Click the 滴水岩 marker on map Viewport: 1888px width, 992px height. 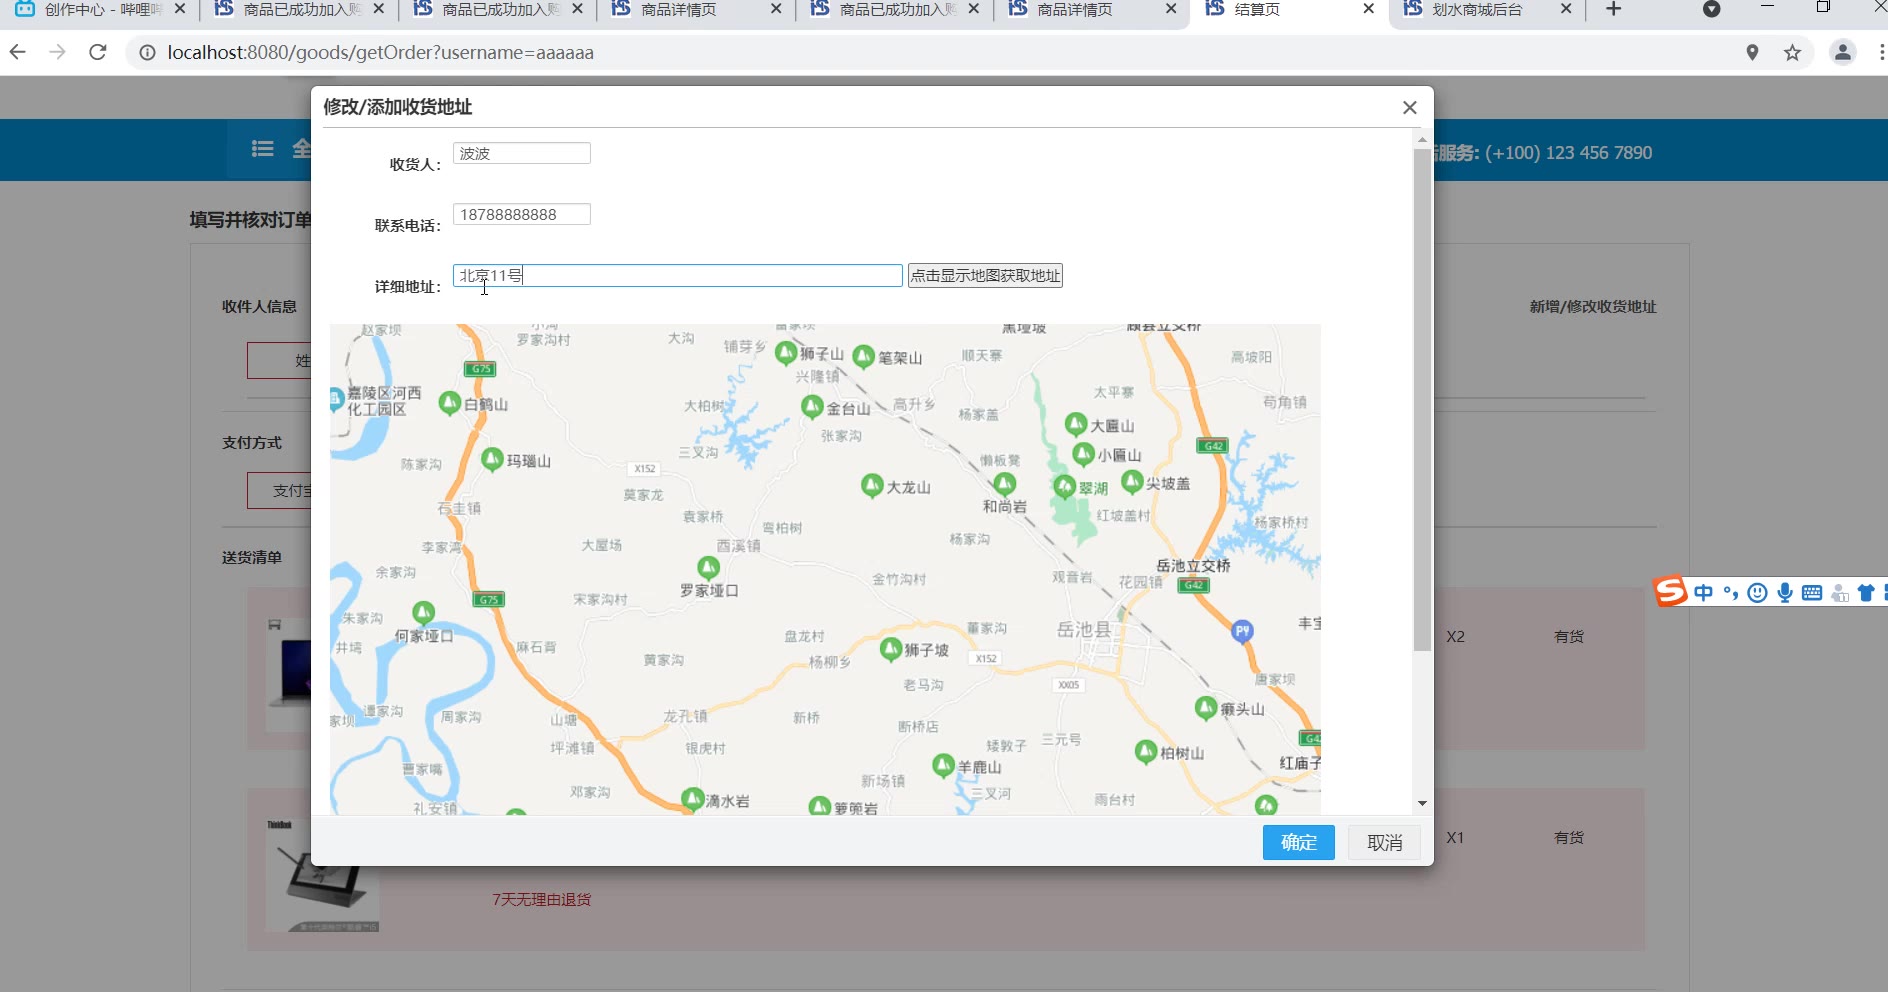tap(693, 799)
